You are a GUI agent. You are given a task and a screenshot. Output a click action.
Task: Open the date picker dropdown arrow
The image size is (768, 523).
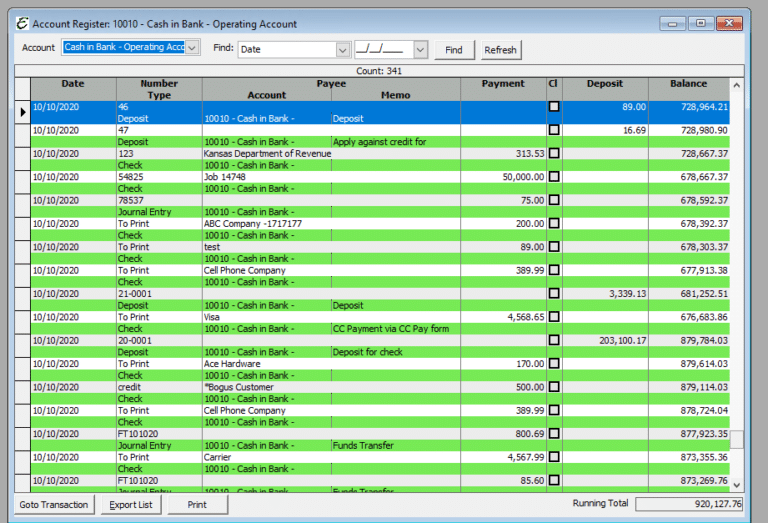(x=420, y=49)
